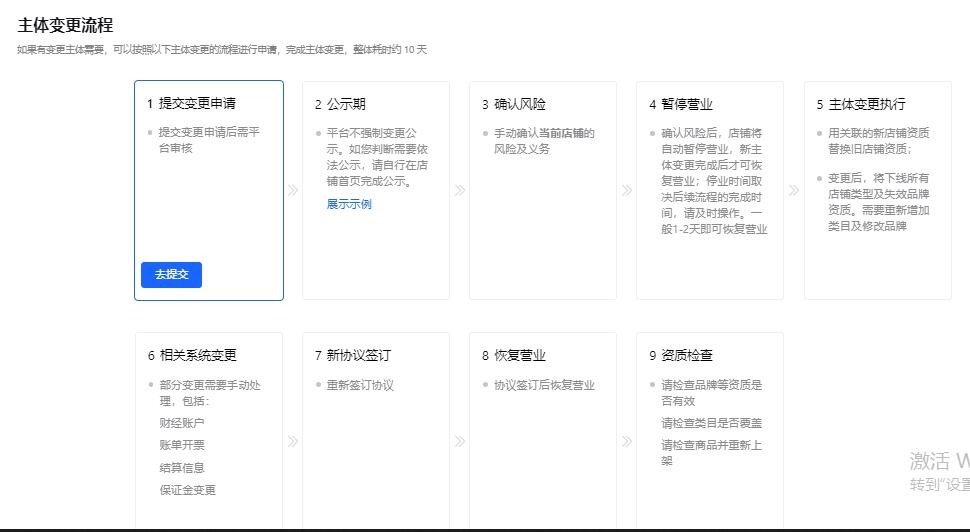Click the arrow between steps 2 and 3
970x532 pixels.
[460, 191]
